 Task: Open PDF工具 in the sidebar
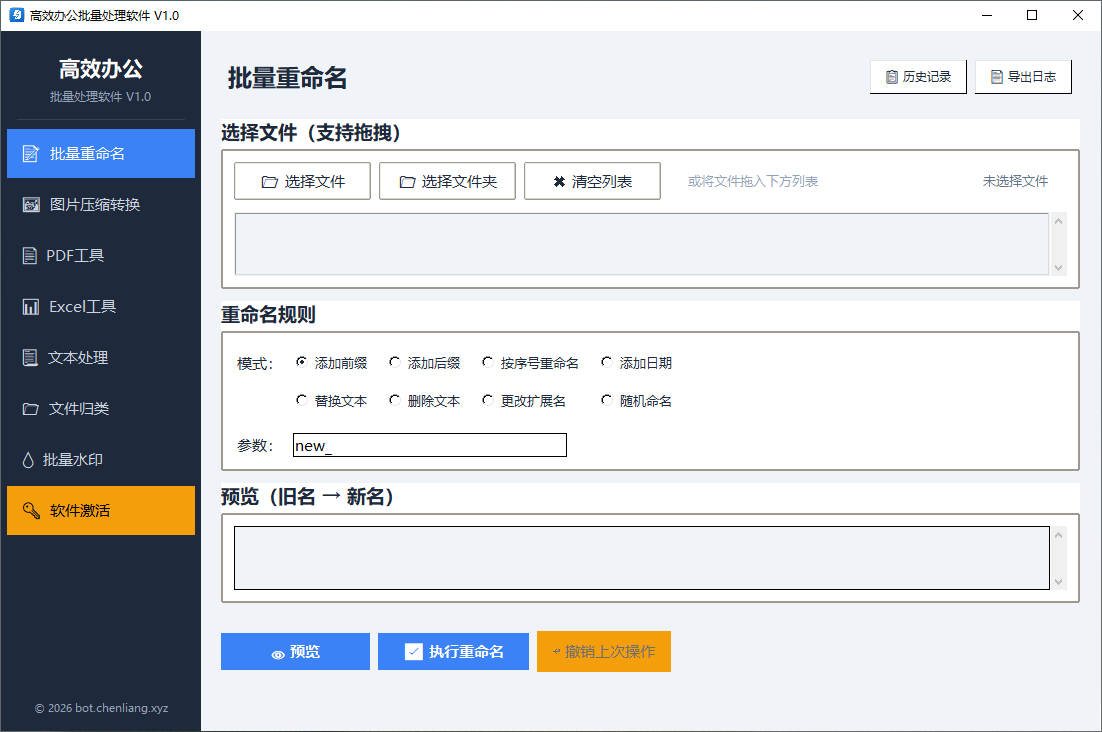coord(101,256)
